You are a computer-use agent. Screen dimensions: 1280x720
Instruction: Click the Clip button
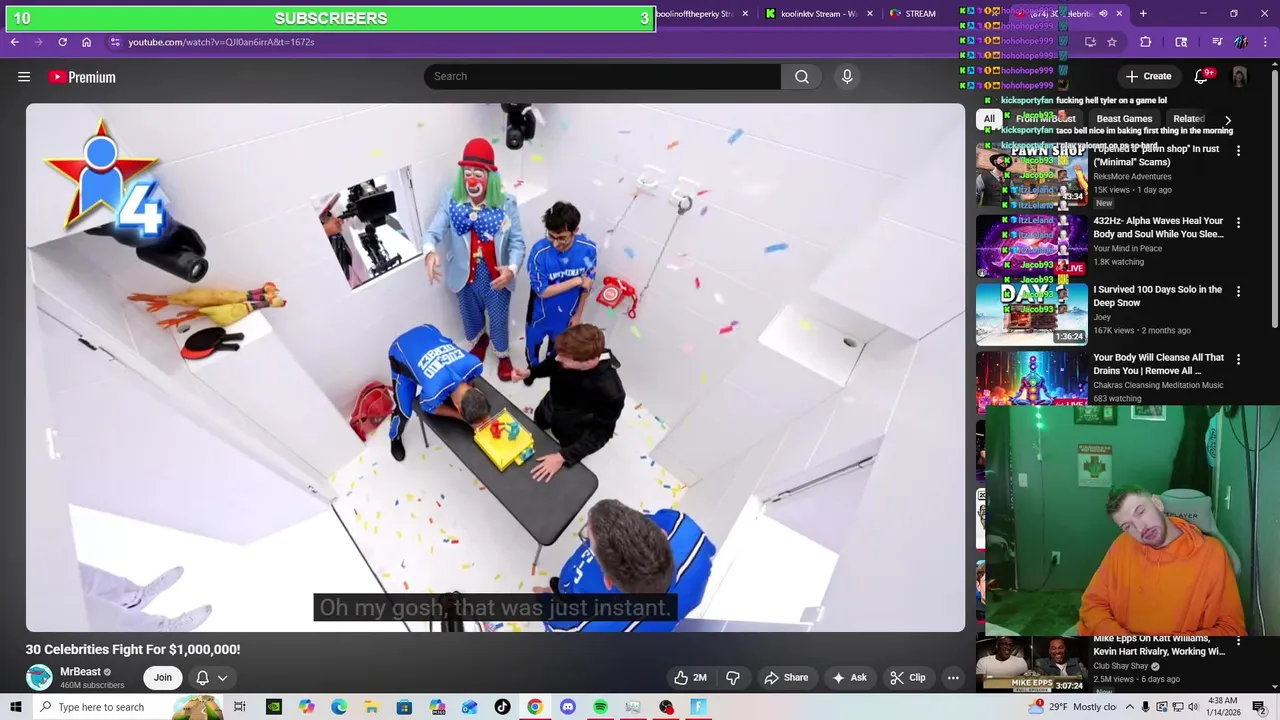coord(908,677)
